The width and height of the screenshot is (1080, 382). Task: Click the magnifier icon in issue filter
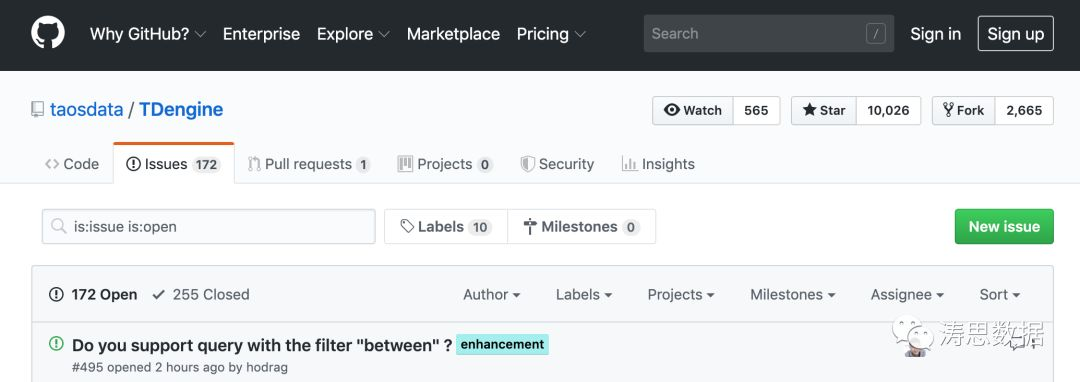tap(59, 226)
